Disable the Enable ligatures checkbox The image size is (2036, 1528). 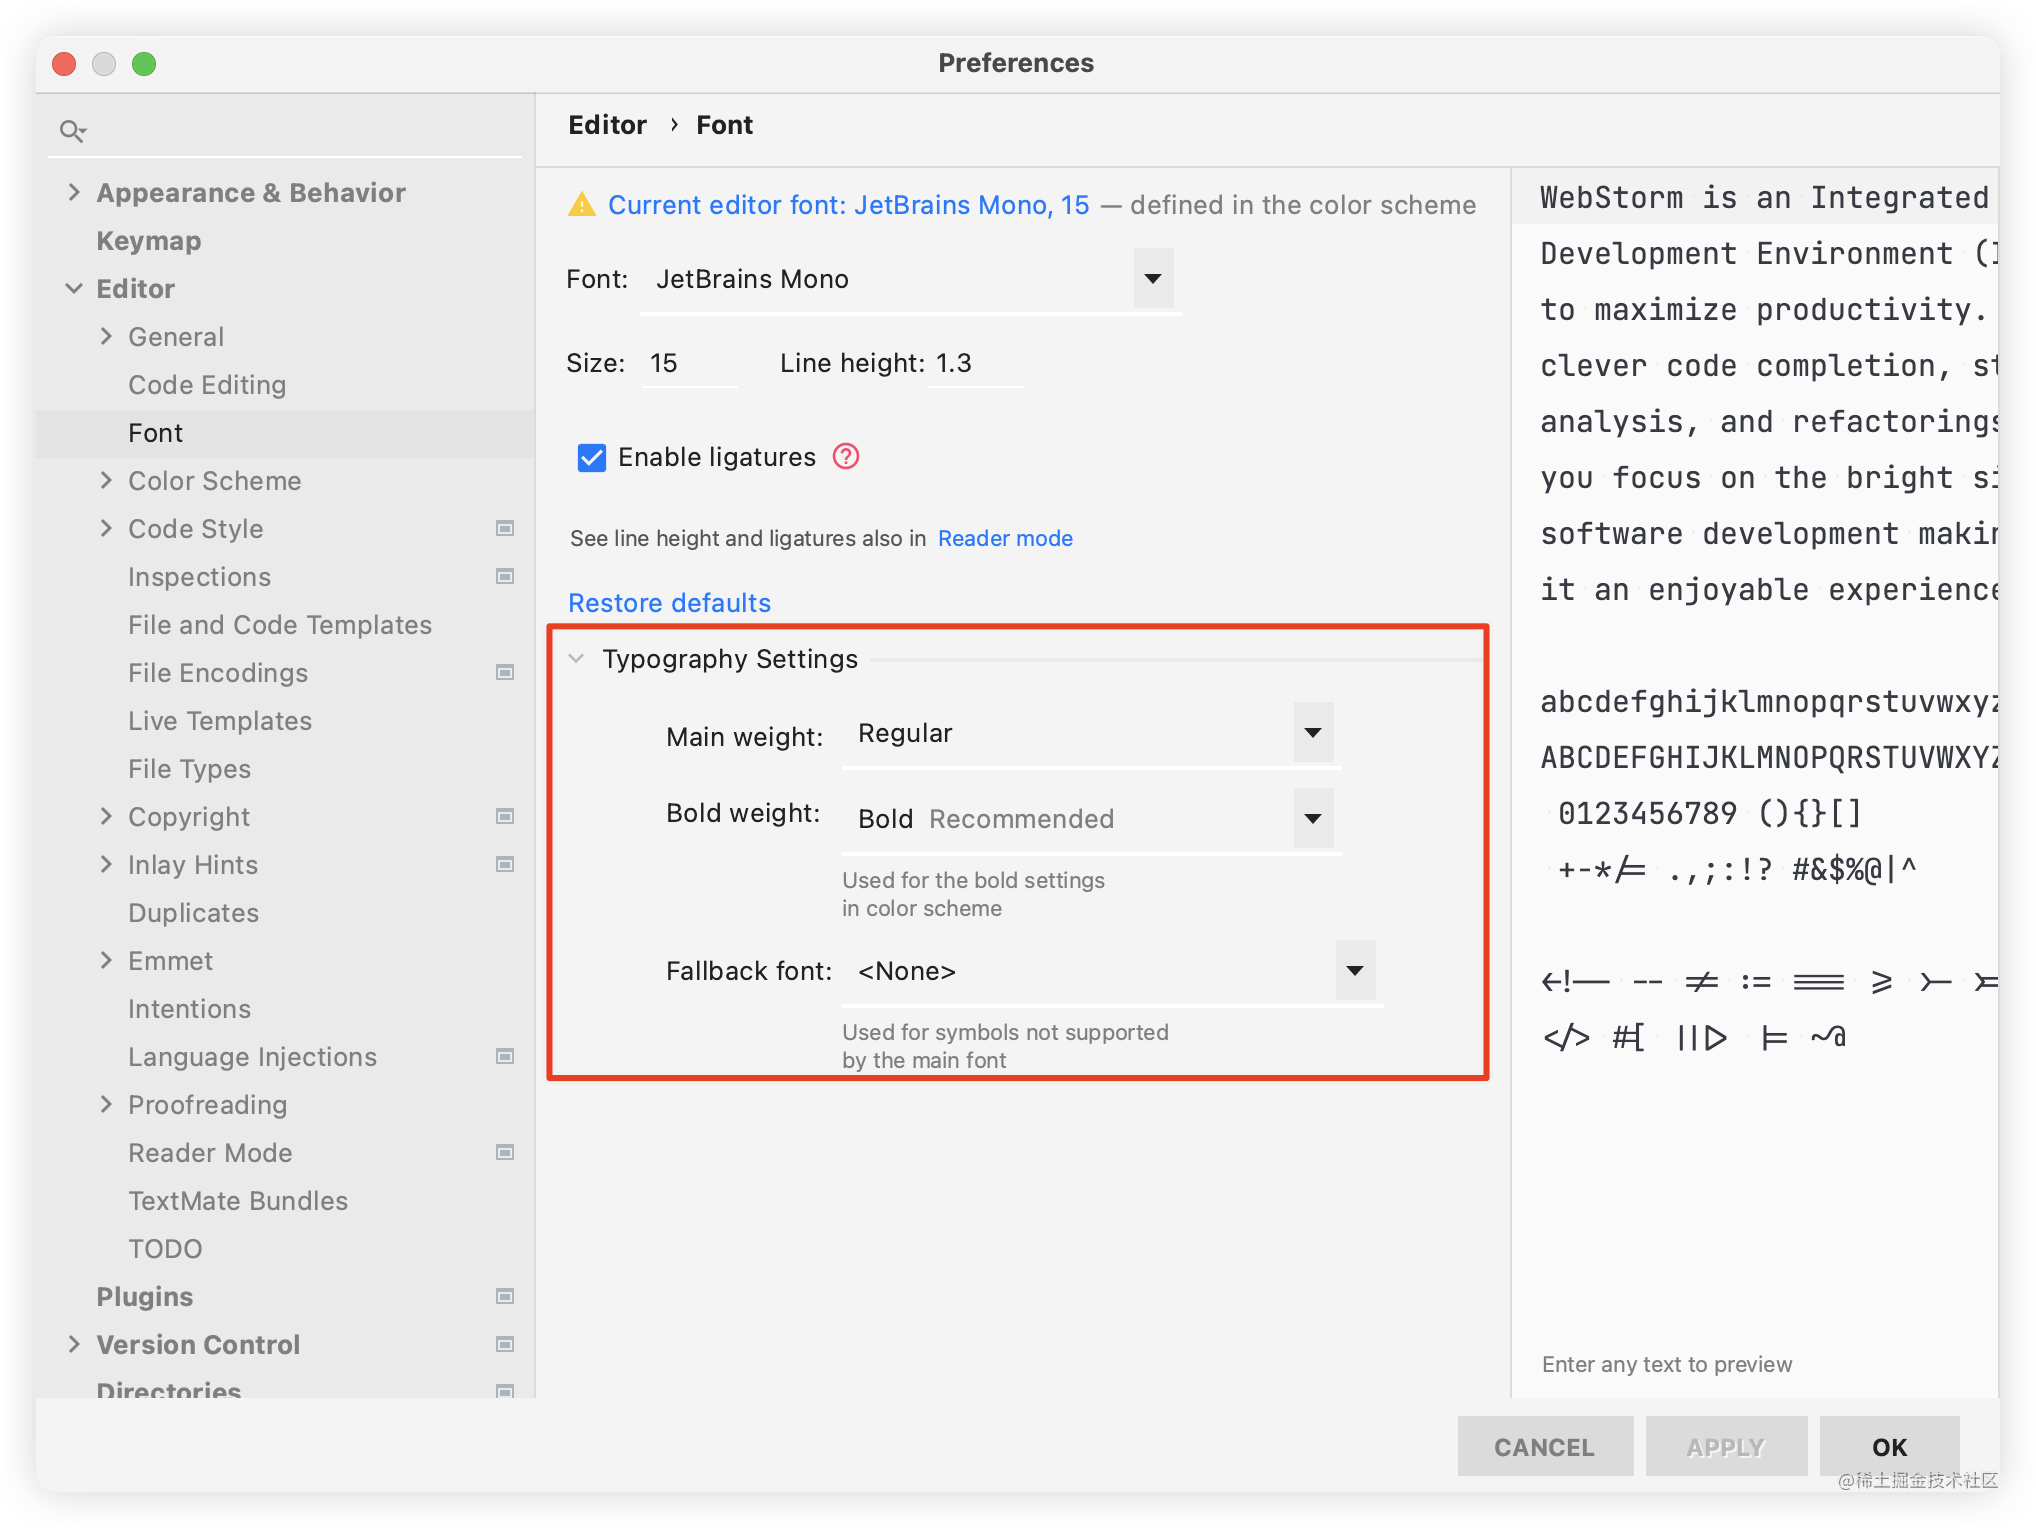pyautogui.click(x=592, y=458)
